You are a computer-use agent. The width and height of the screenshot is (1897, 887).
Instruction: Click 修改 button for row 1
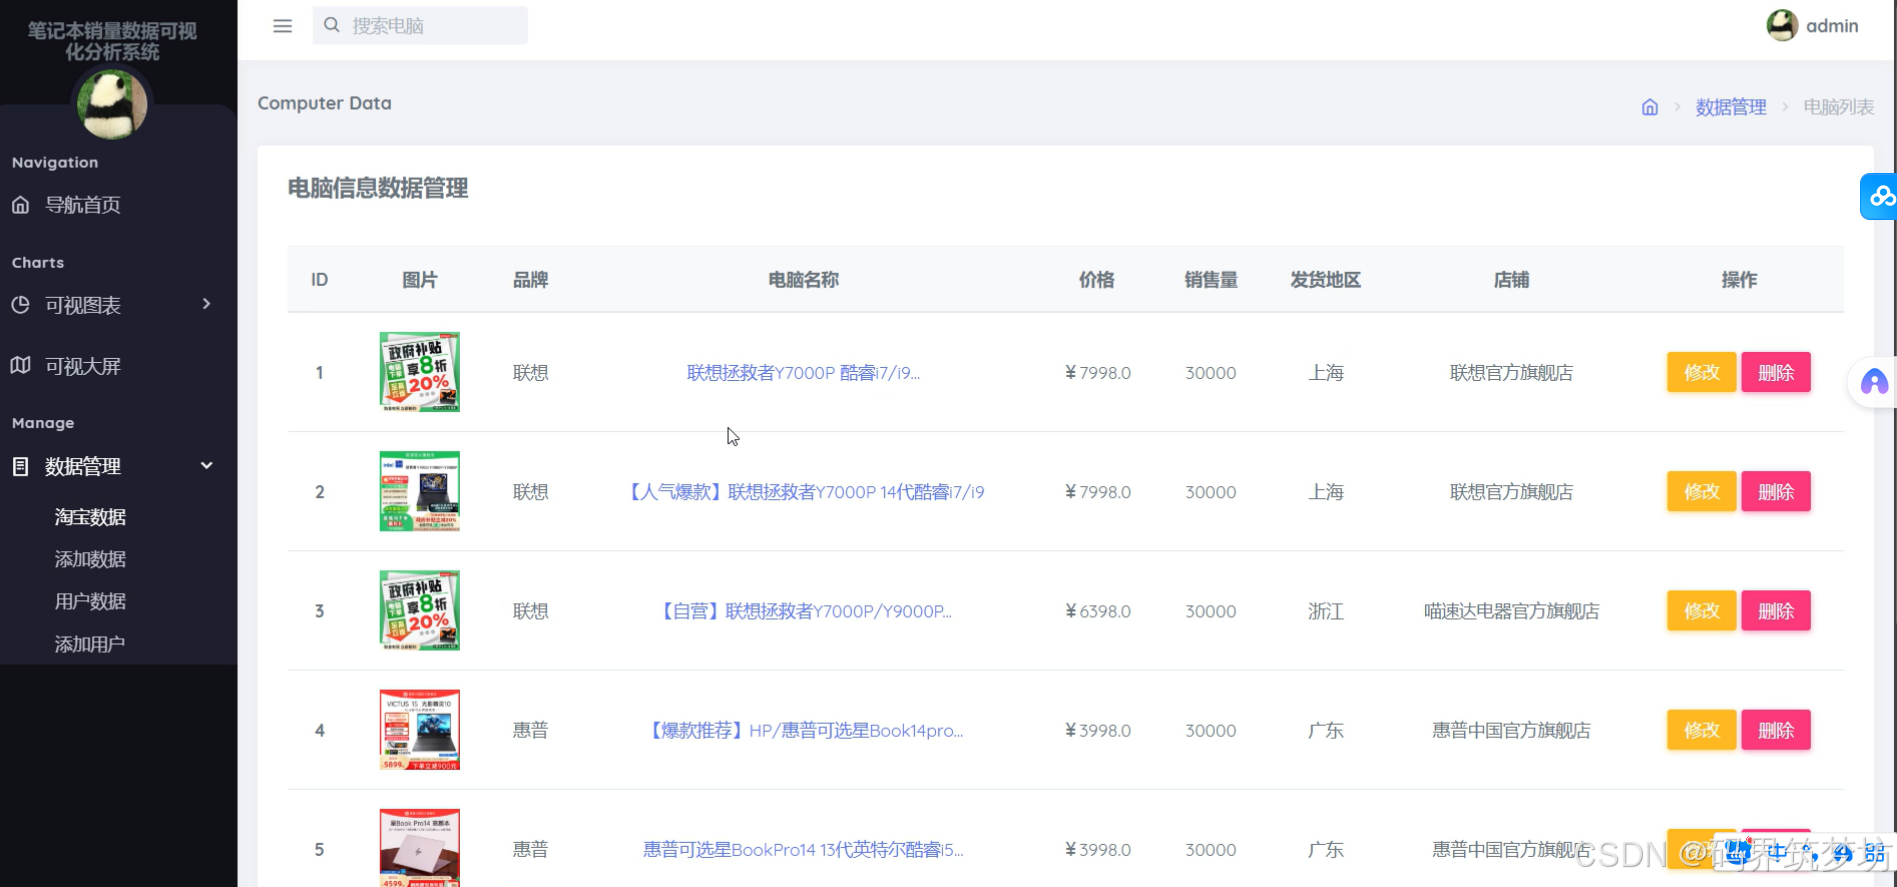(x=1701, y=372)
